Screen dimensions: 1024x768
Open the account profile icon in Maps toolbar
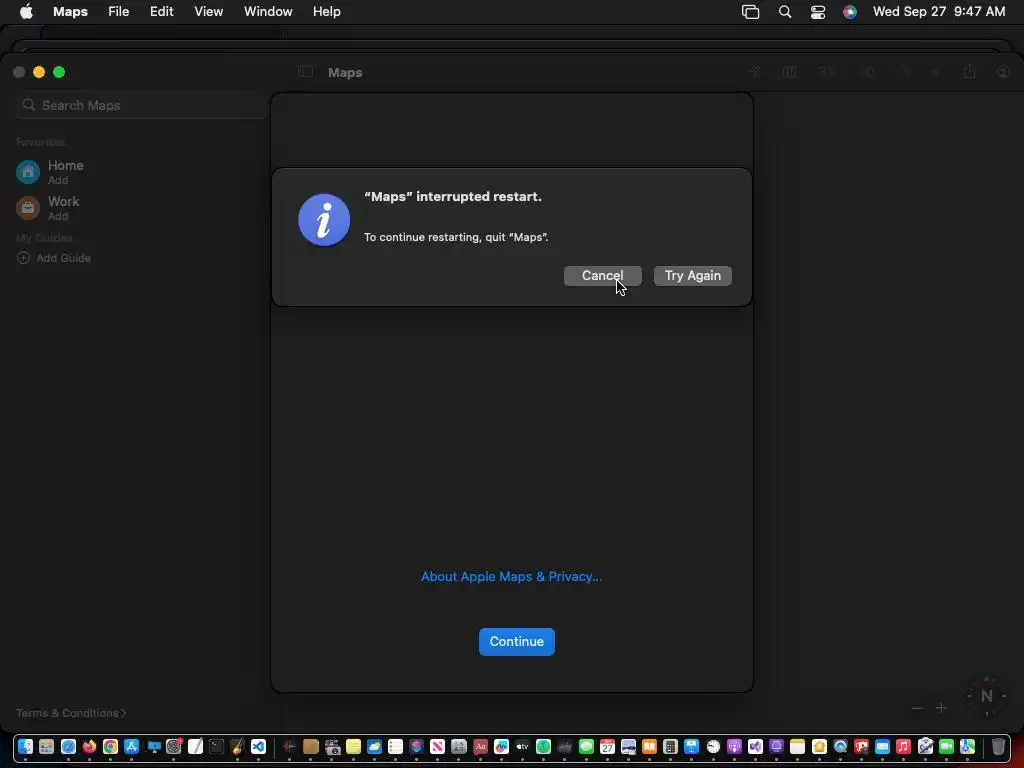tap(1004, 72)
